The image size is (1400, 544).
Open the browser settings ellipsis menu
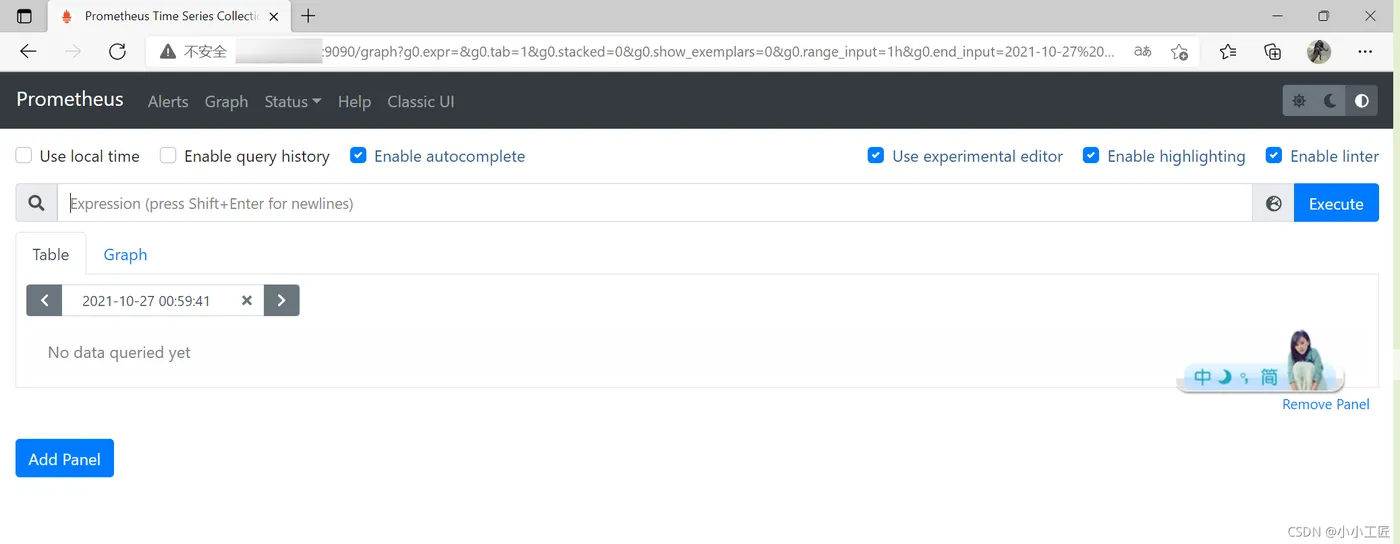pos(1365,52)
